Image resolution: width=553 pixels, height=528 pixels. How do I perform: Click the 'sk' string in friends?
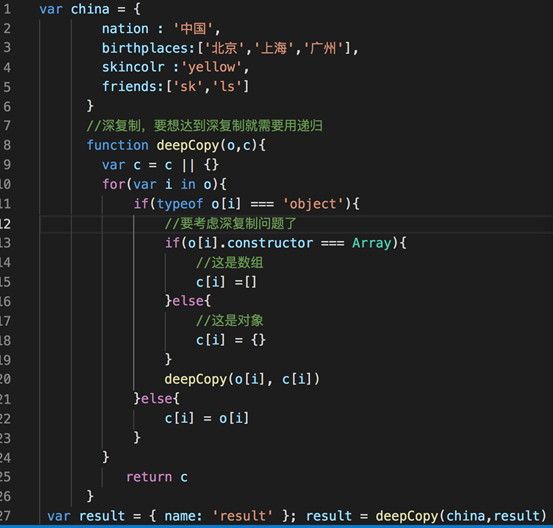click(x=188, y=87)
